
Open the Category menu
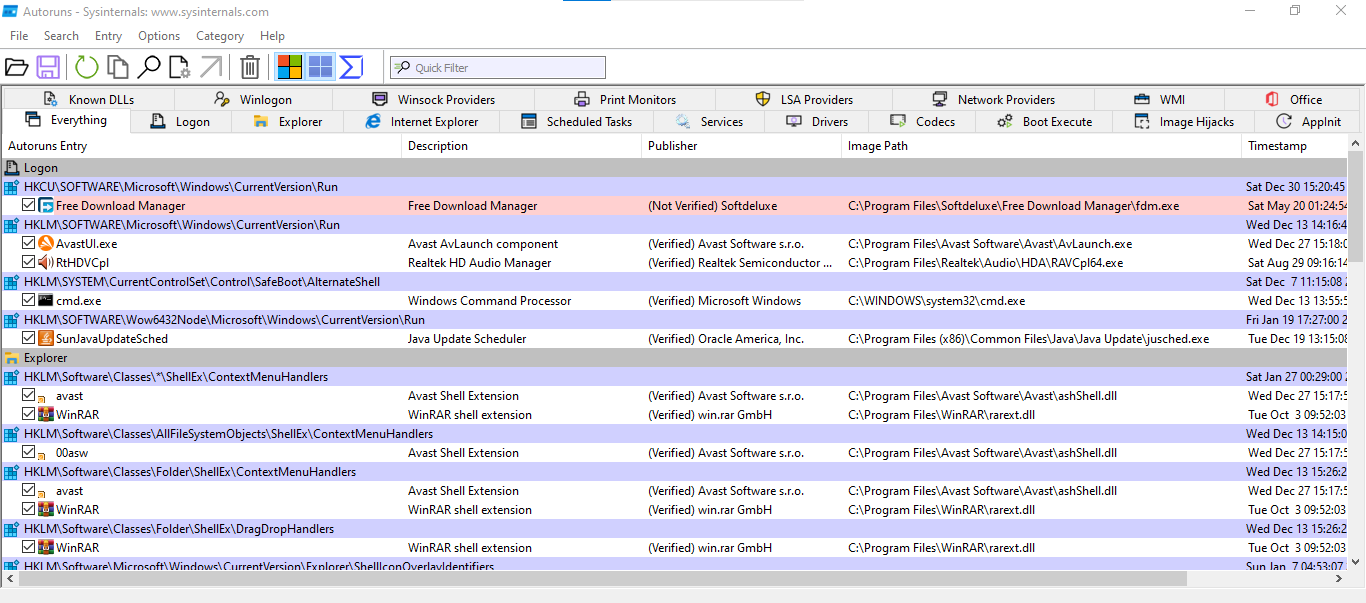pyautogui.click(x=220, y=36)
